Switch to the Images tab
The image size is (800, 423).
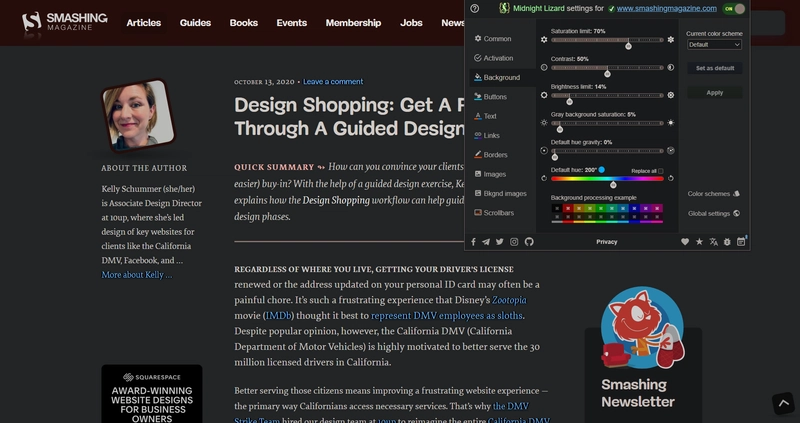pos(502,174)
